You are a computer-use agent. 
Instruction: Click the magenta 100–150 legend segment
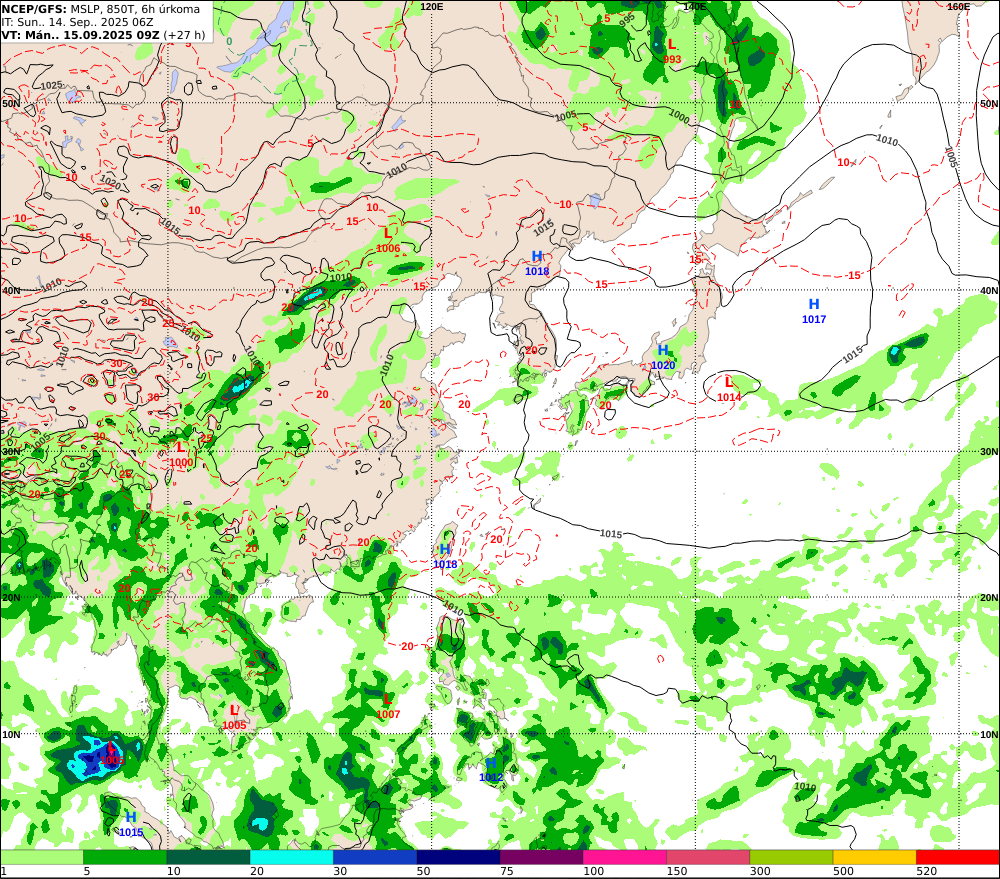pyautogui.click(x=625, y=857)
